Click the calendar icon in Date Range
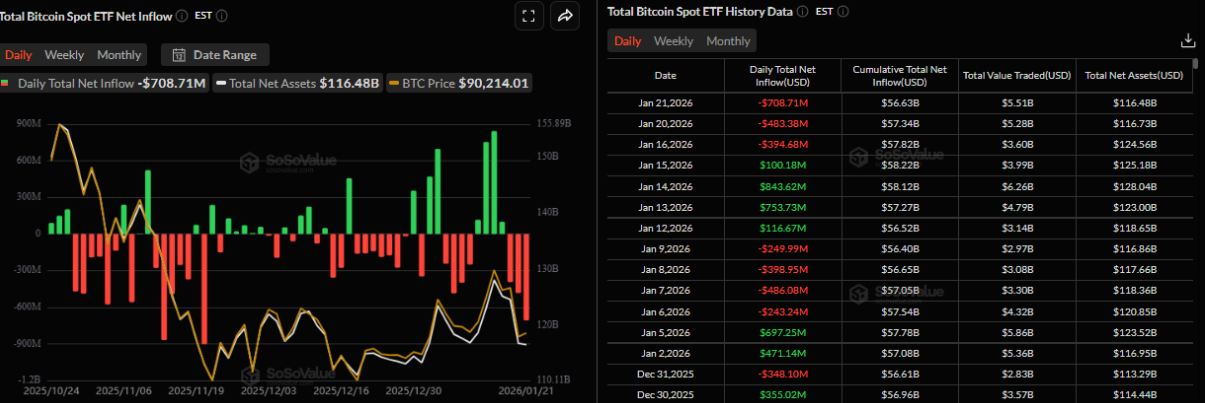The height and width of the screenshot is (403, 1205). pyautogui.click(x=180, y=55)
